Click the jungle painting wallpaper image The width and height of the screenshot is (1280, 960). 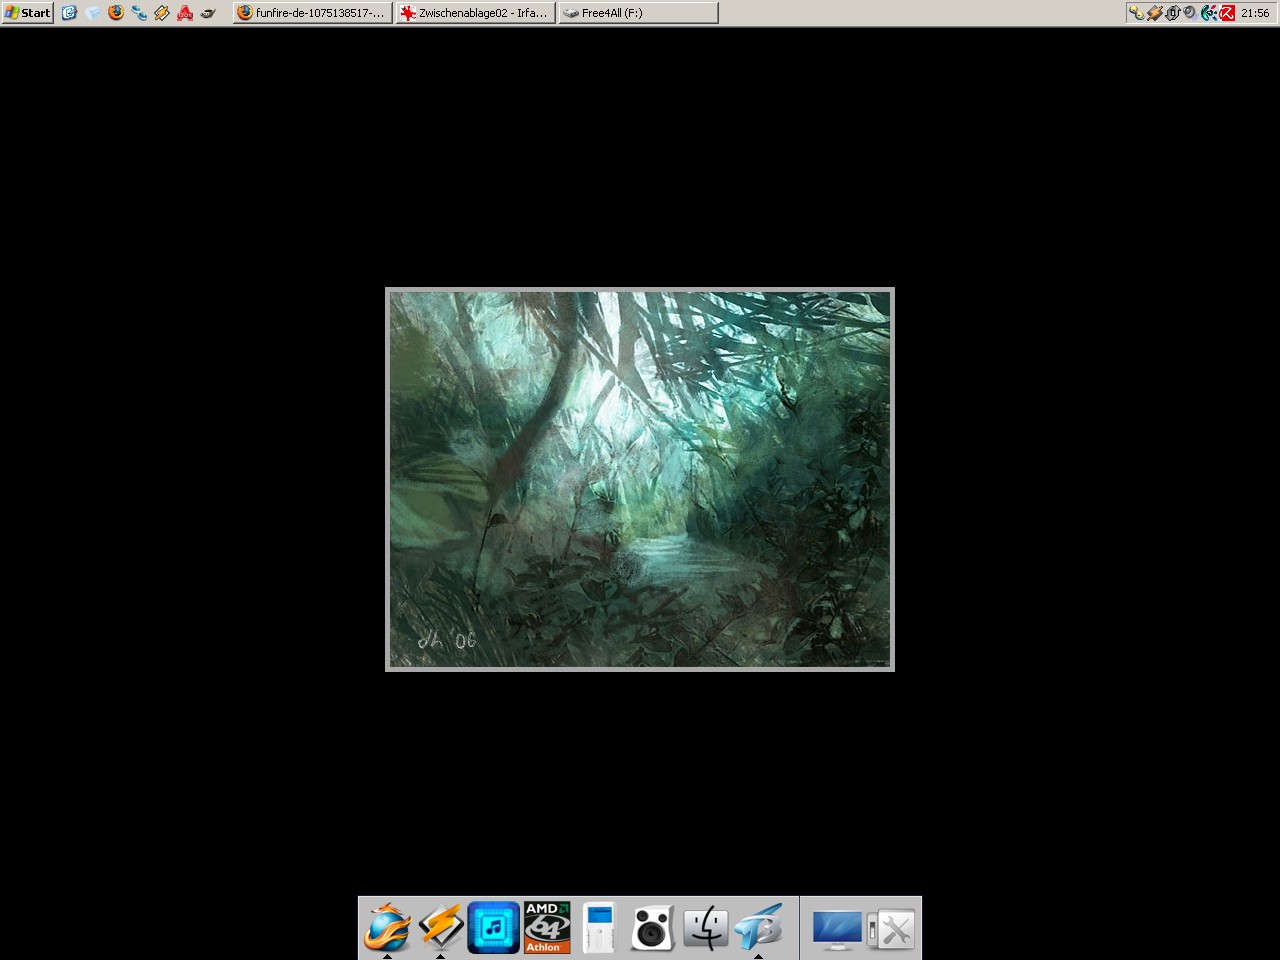(x=640, y=479)
